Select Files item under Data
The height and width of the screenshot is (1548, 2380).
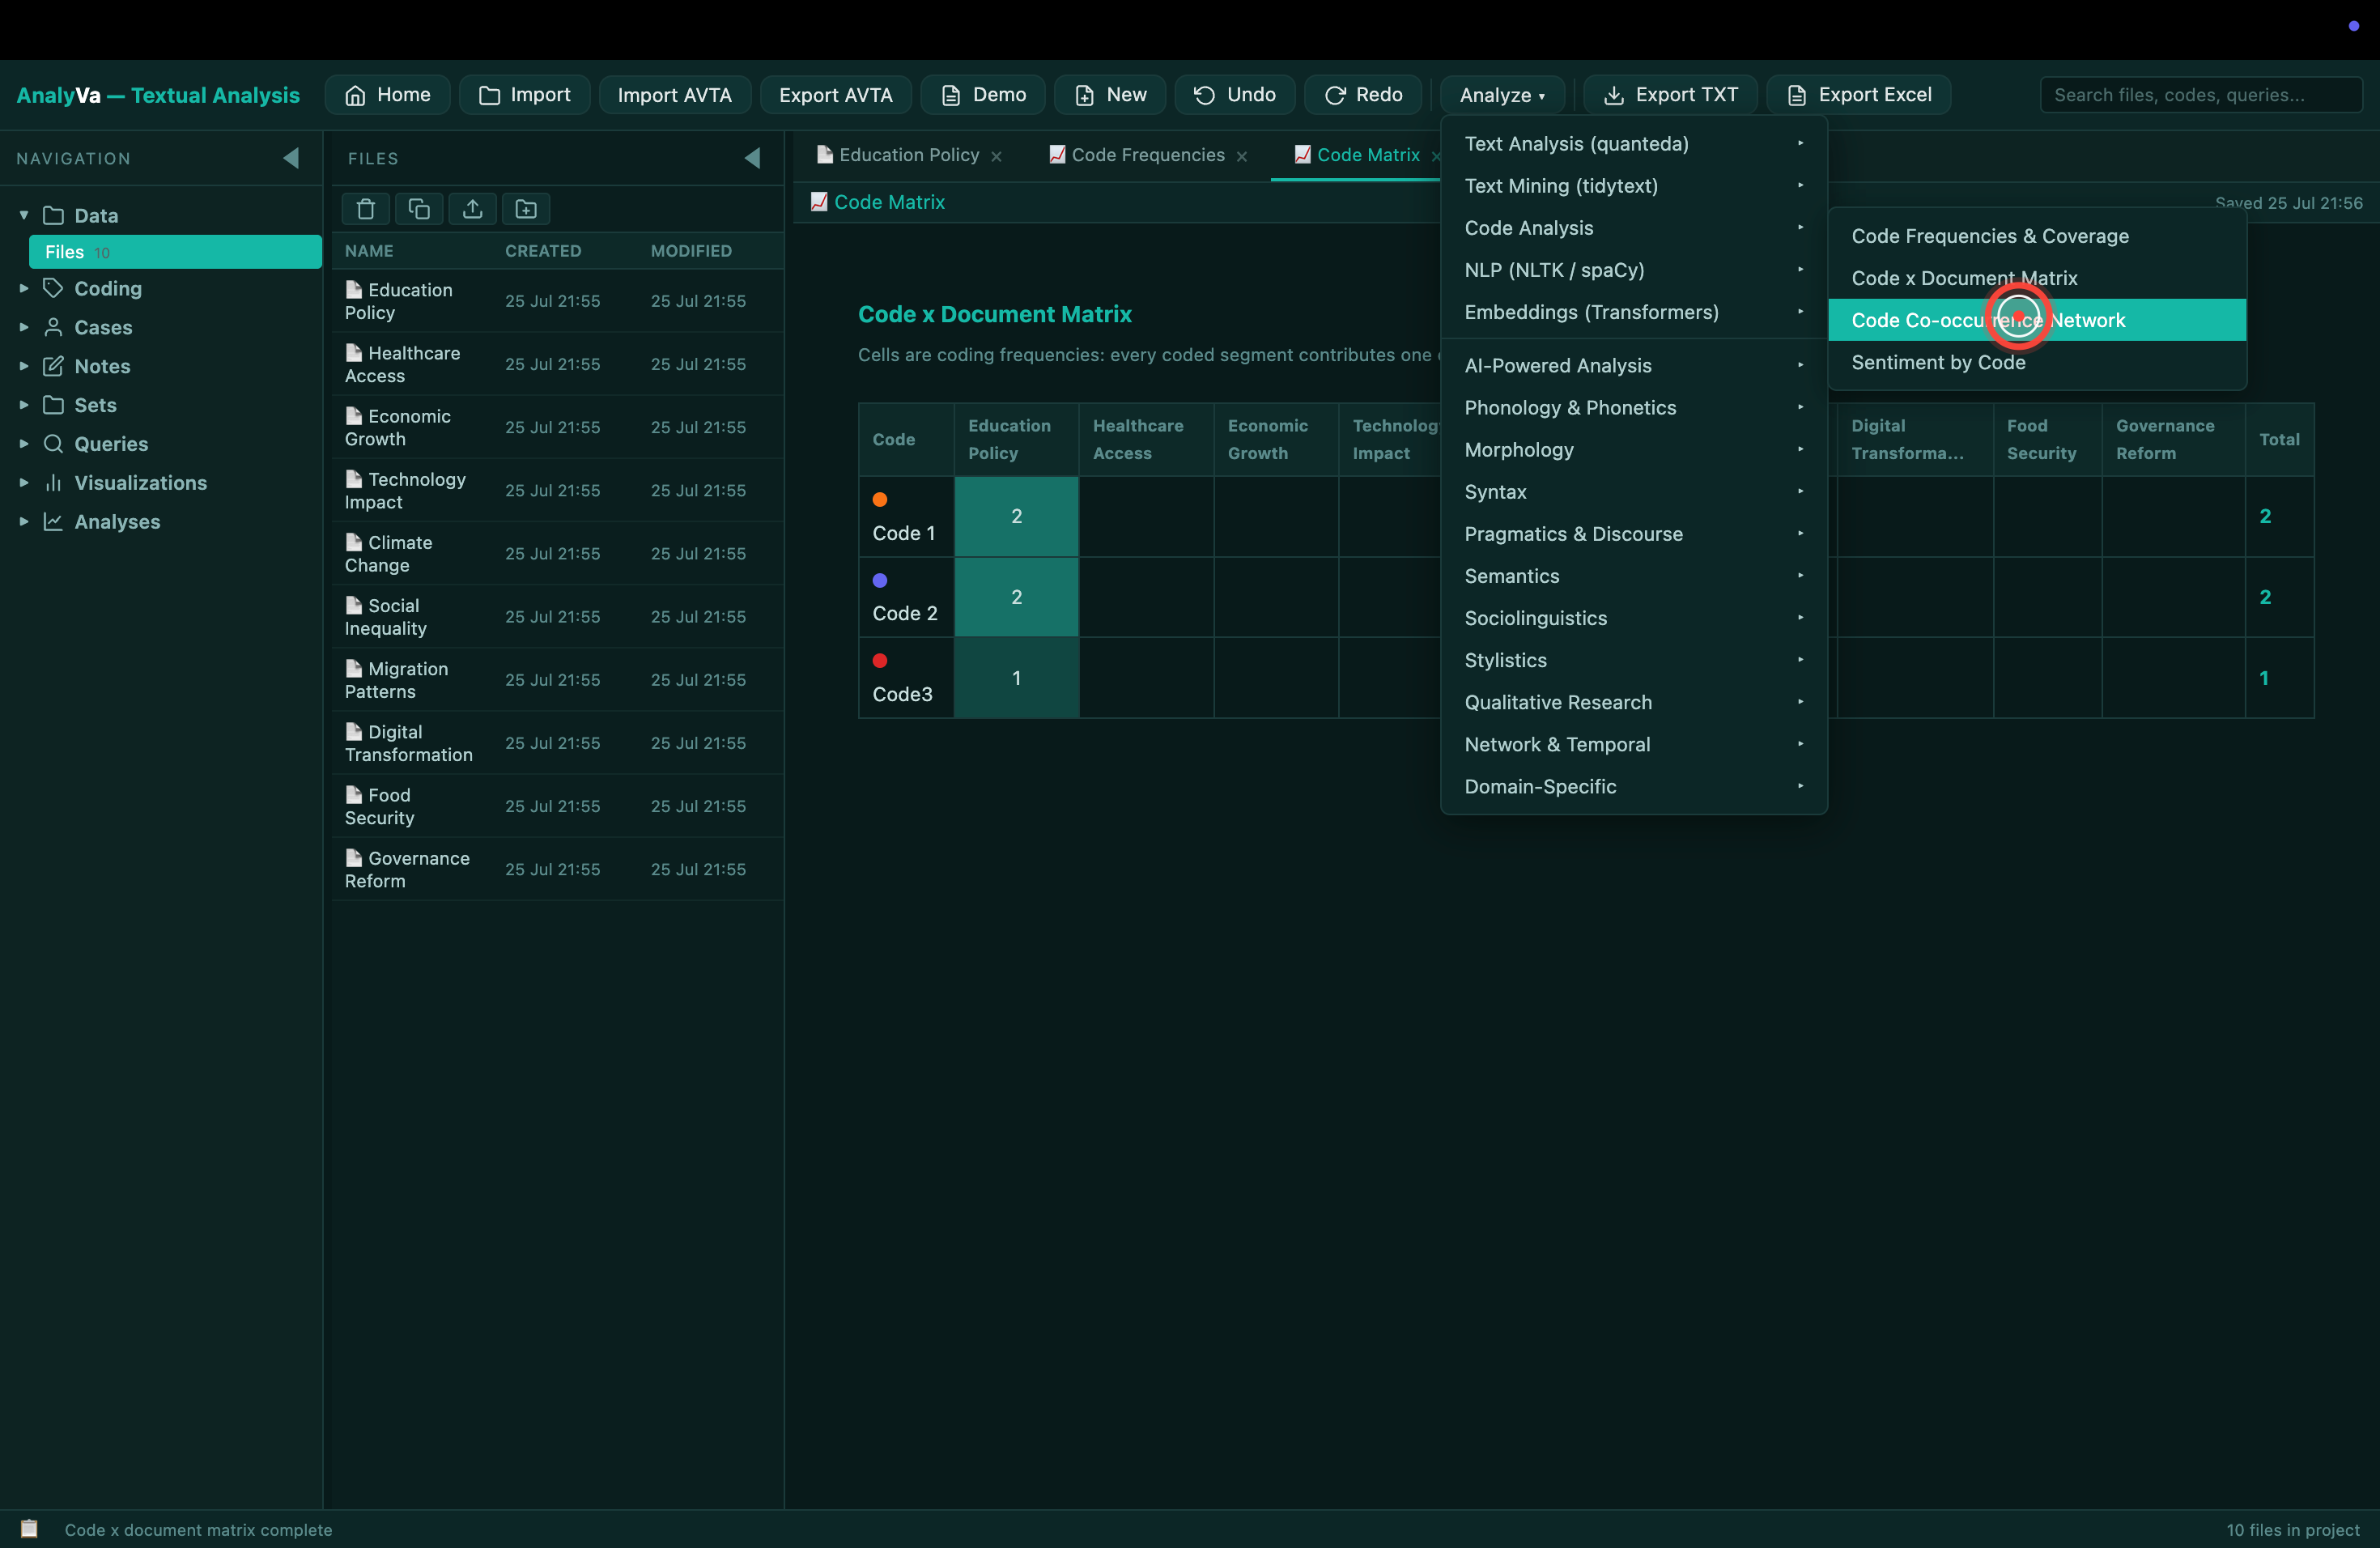175,252
